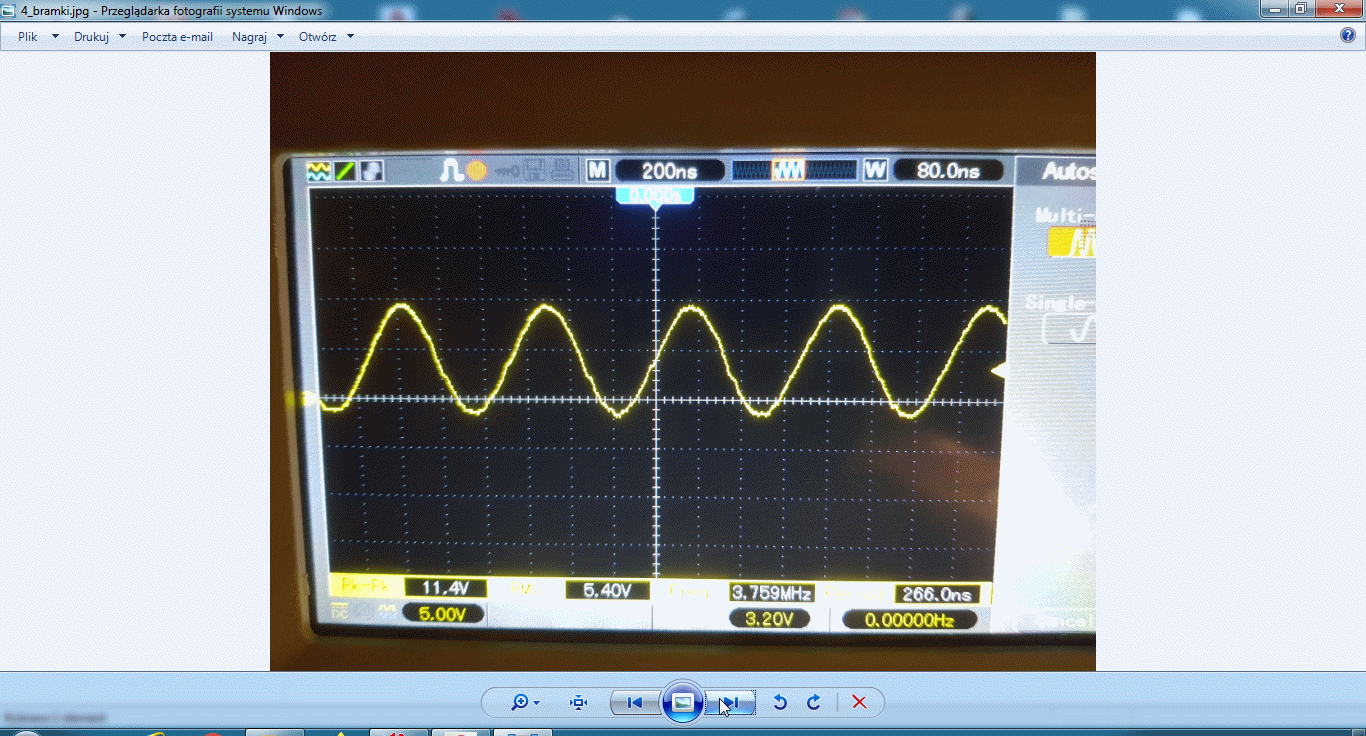
Task: Rotate the image counterclockwise
Action: coord(780,703)
